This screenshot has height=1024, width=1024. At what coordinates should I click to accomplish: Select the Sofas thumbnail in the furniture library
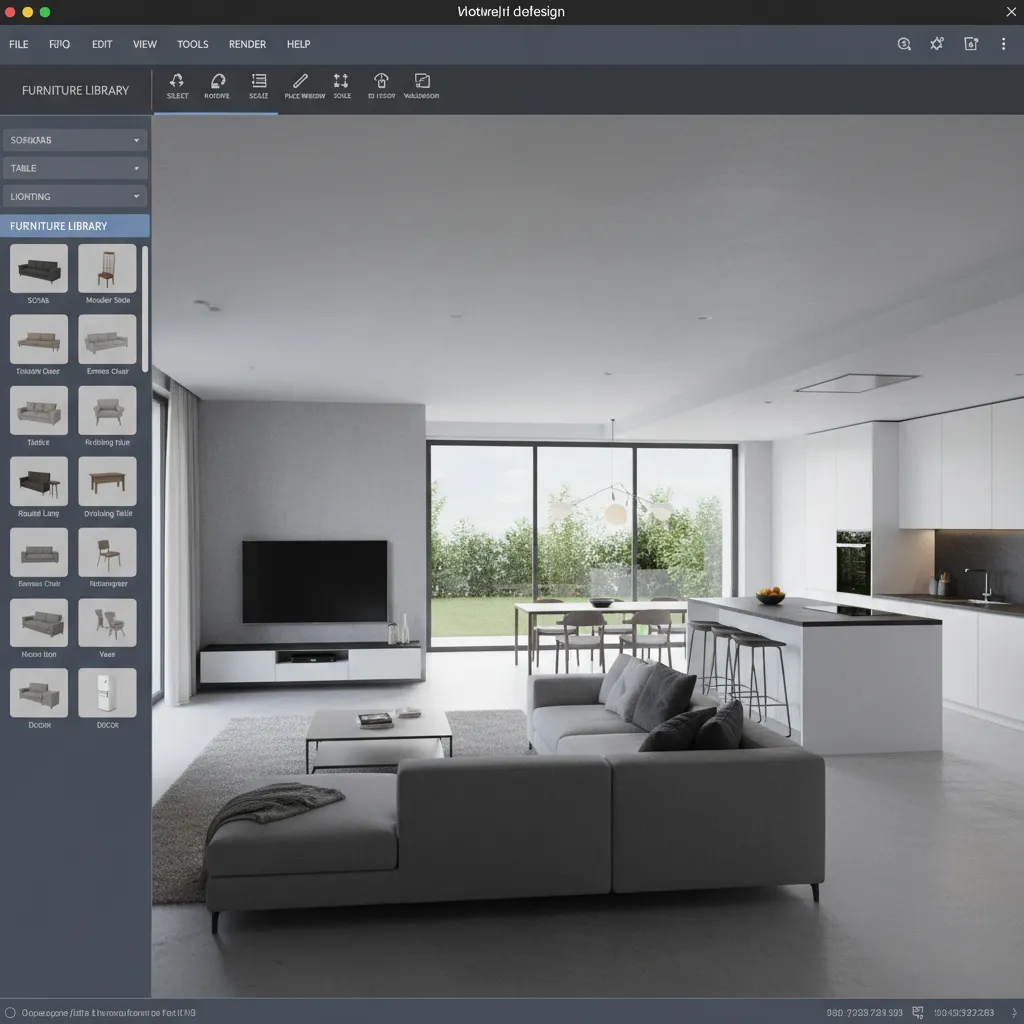(38, 266)
